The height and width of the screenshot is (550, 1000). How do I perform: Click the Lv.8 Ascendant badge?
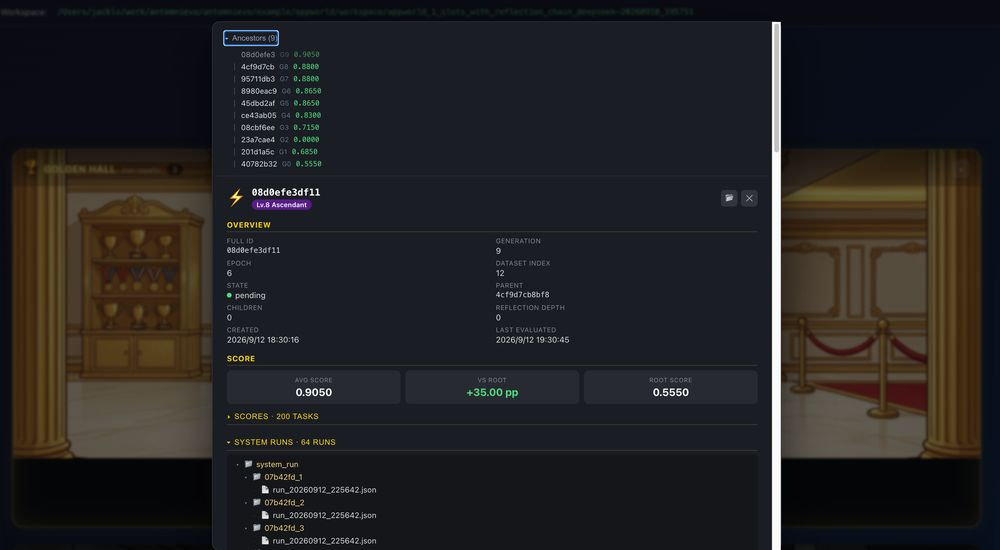(281, 205)
